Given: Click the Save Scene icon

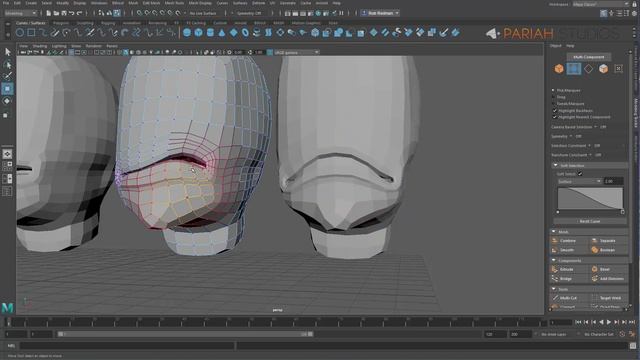Looking at the screenshot, I should click(64, 13).
